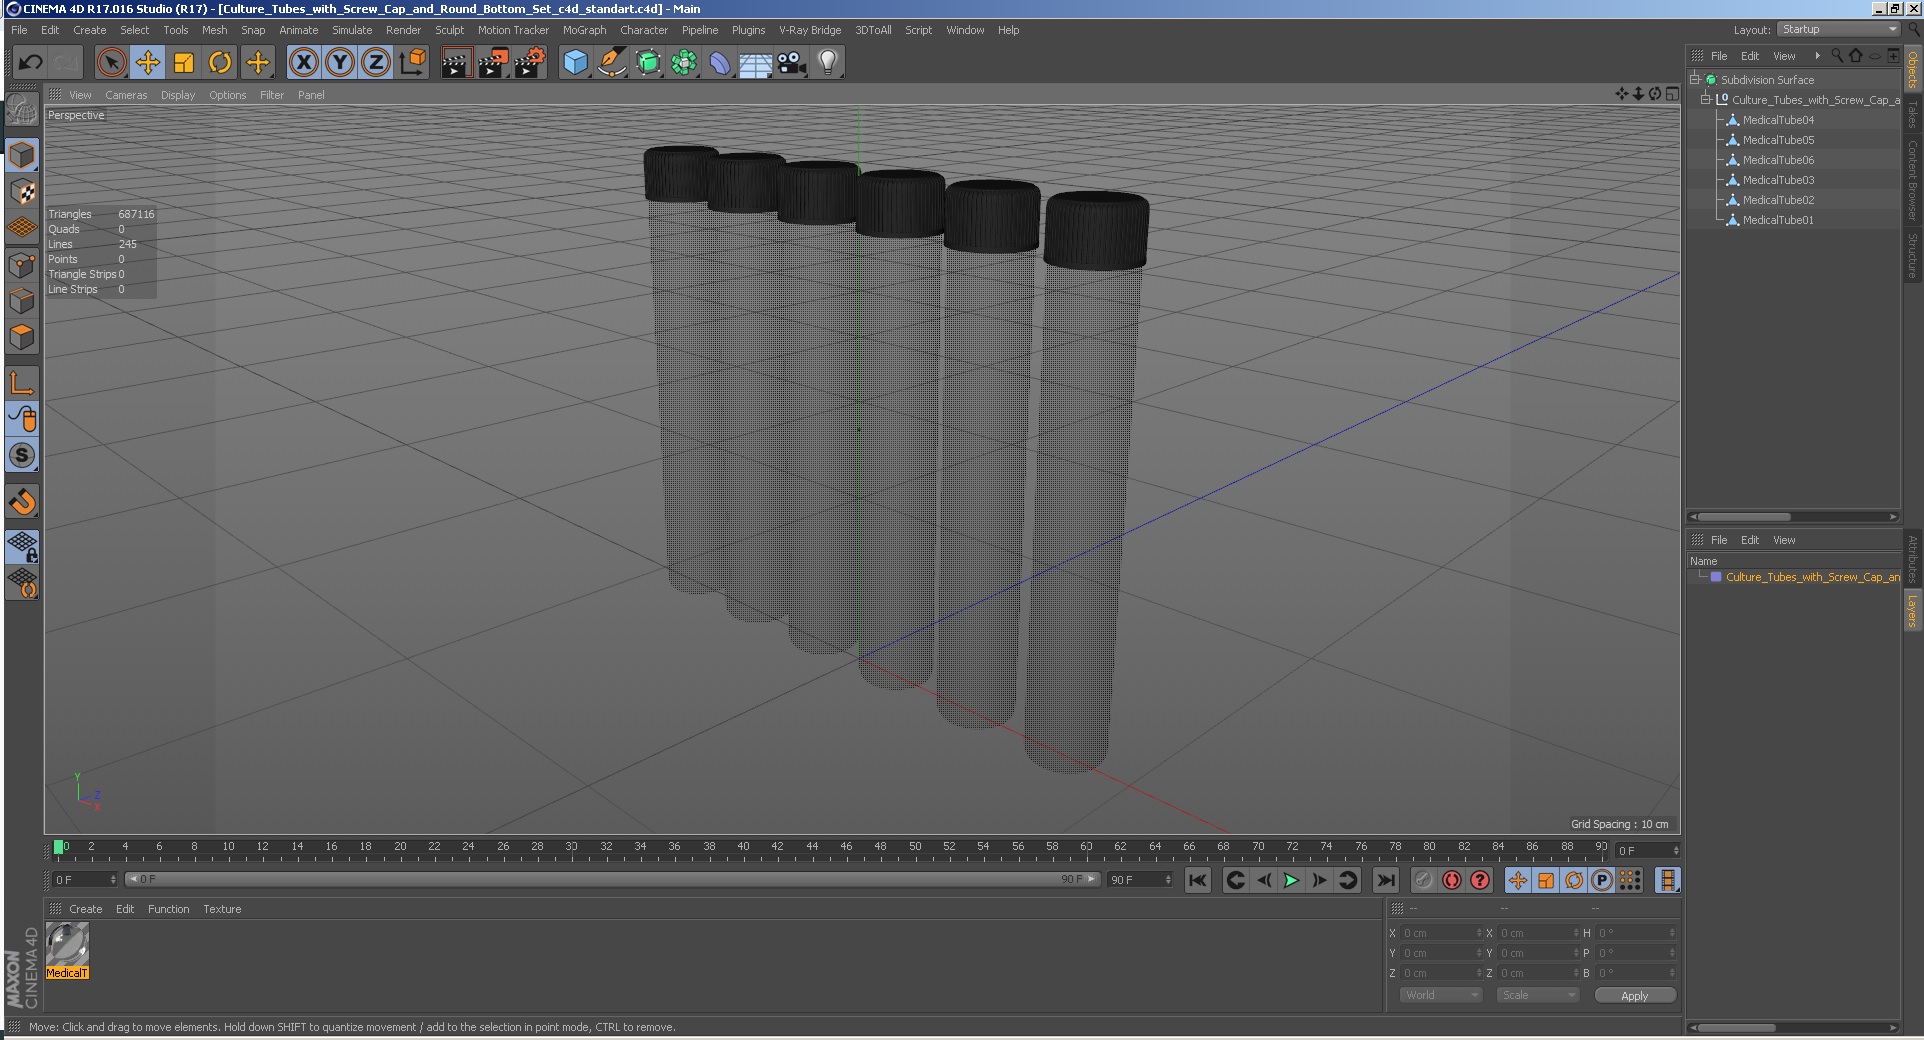Toggle Y axis lock
The width and height of the screenshot is (1924, 1040).
pyautogui.click(x=340, y=63)
